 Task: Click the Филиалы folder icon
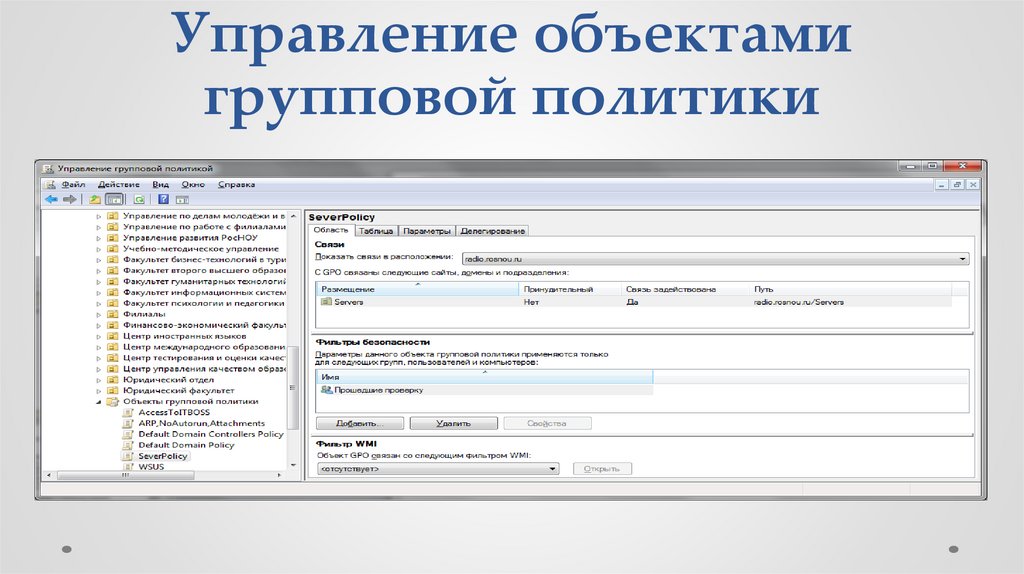click(112, 314)
